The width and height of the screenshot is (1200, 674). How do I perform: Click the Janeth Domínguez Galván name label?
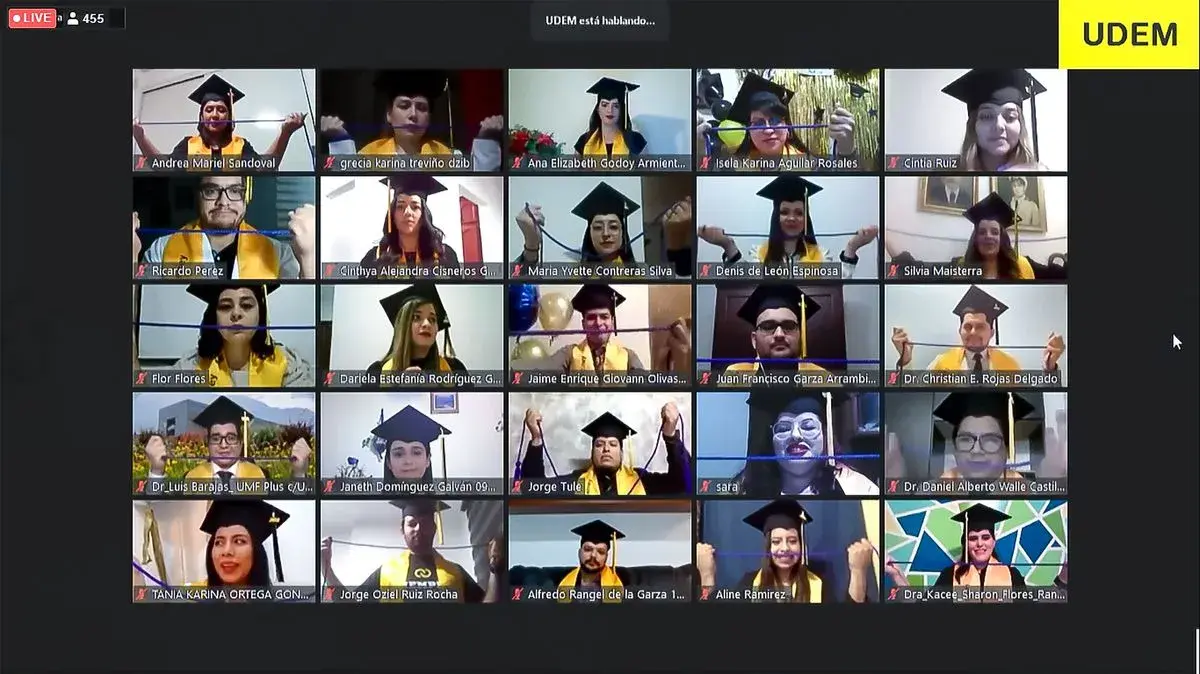pyautogui.click(x=419, y=487)
